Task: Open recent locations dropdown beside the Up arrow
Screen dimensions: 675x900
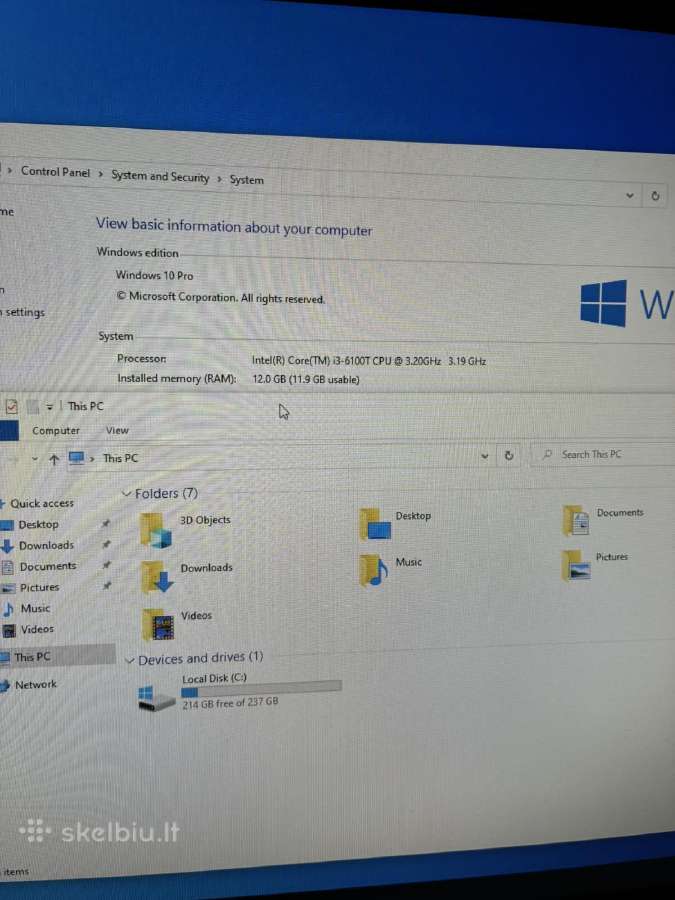Action: pyautogui.click(x=34, y=459)
